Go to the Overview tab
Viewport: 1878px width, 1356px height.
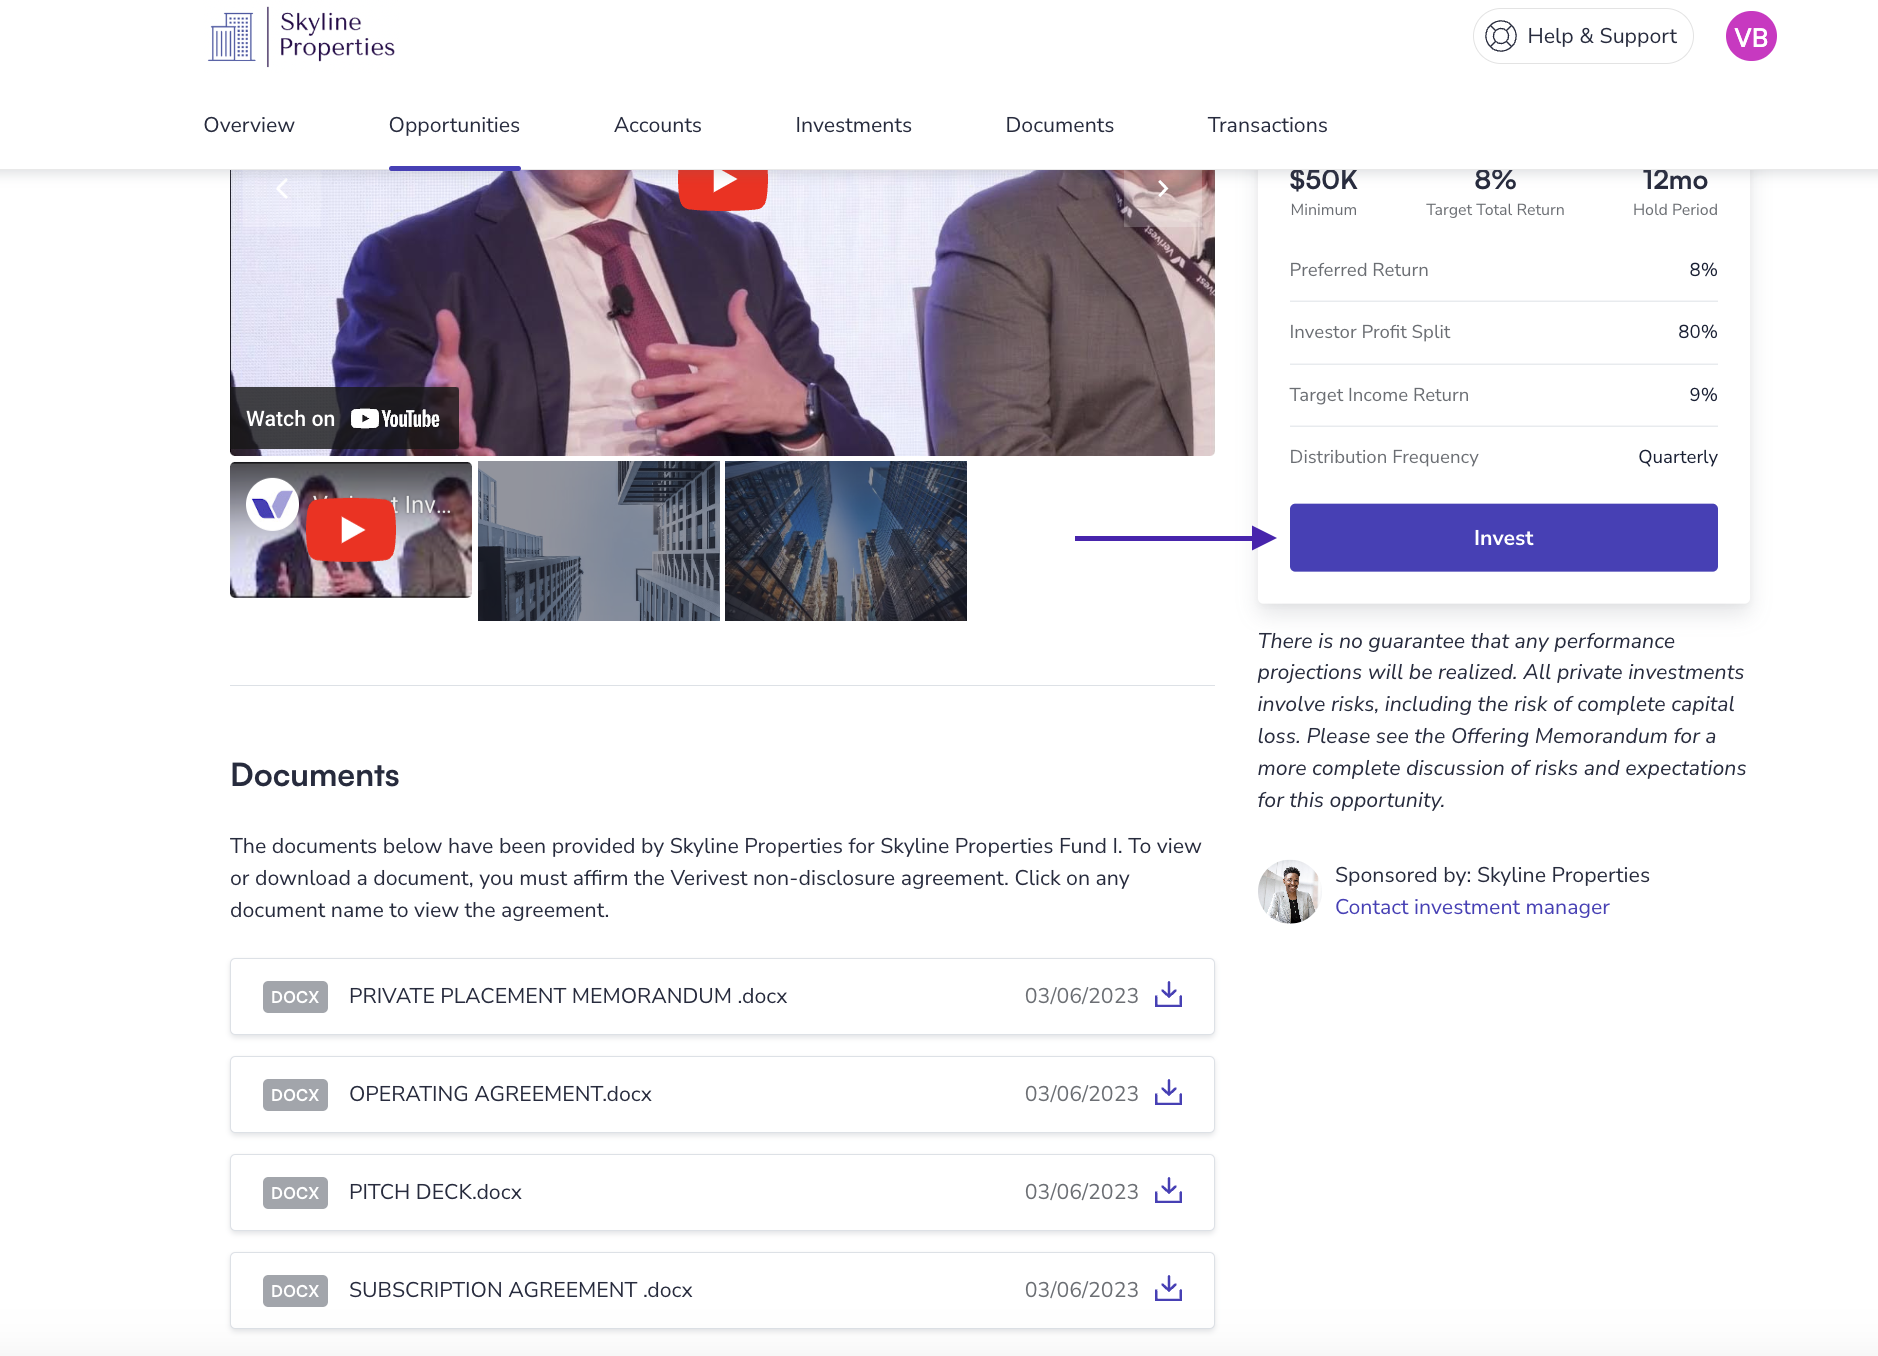tap(249, 125)
